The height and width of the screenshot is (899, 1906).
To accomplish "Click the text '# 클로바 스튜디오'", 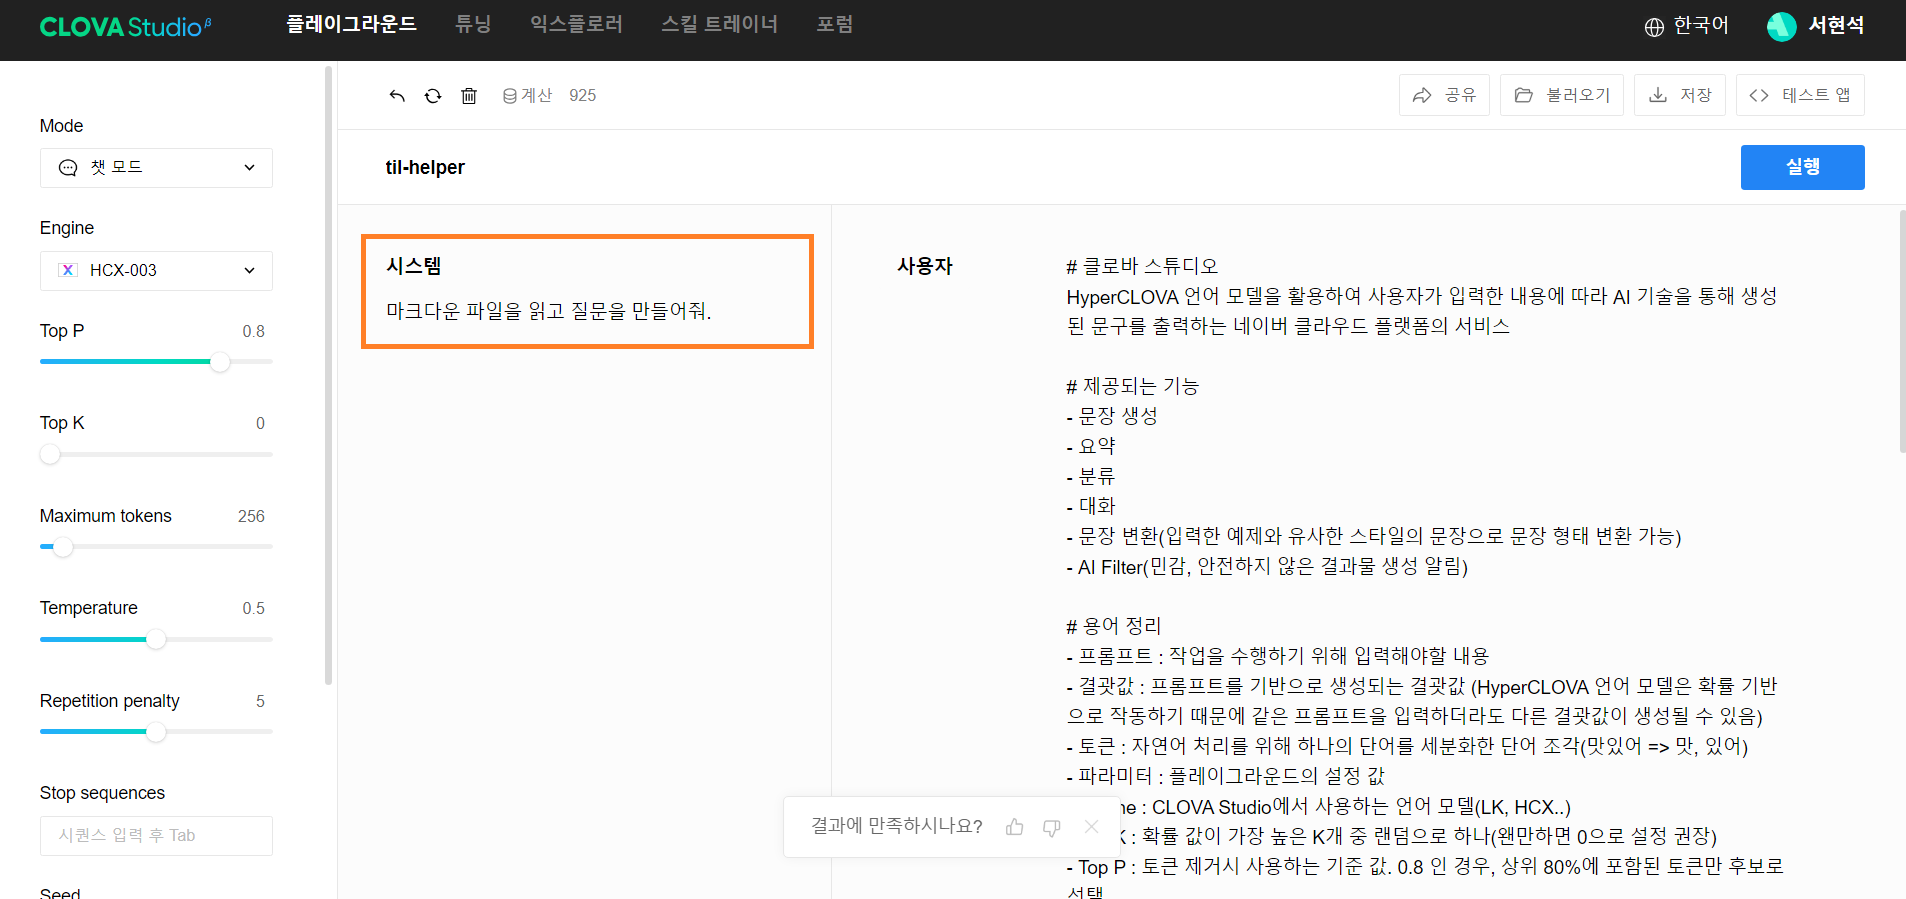I will tap(1142, 266).
